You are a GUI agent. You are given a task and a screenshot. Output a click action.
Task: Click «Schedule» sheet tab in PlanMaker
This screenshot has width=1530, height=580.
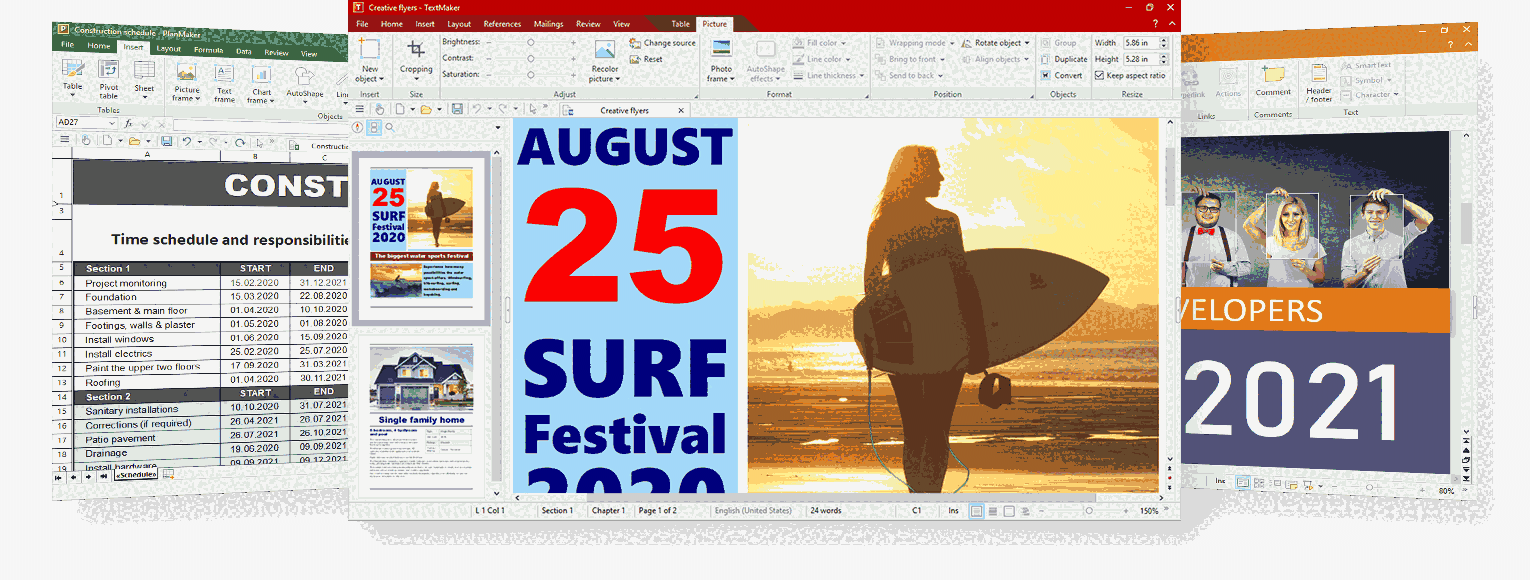tap(134, 475)
